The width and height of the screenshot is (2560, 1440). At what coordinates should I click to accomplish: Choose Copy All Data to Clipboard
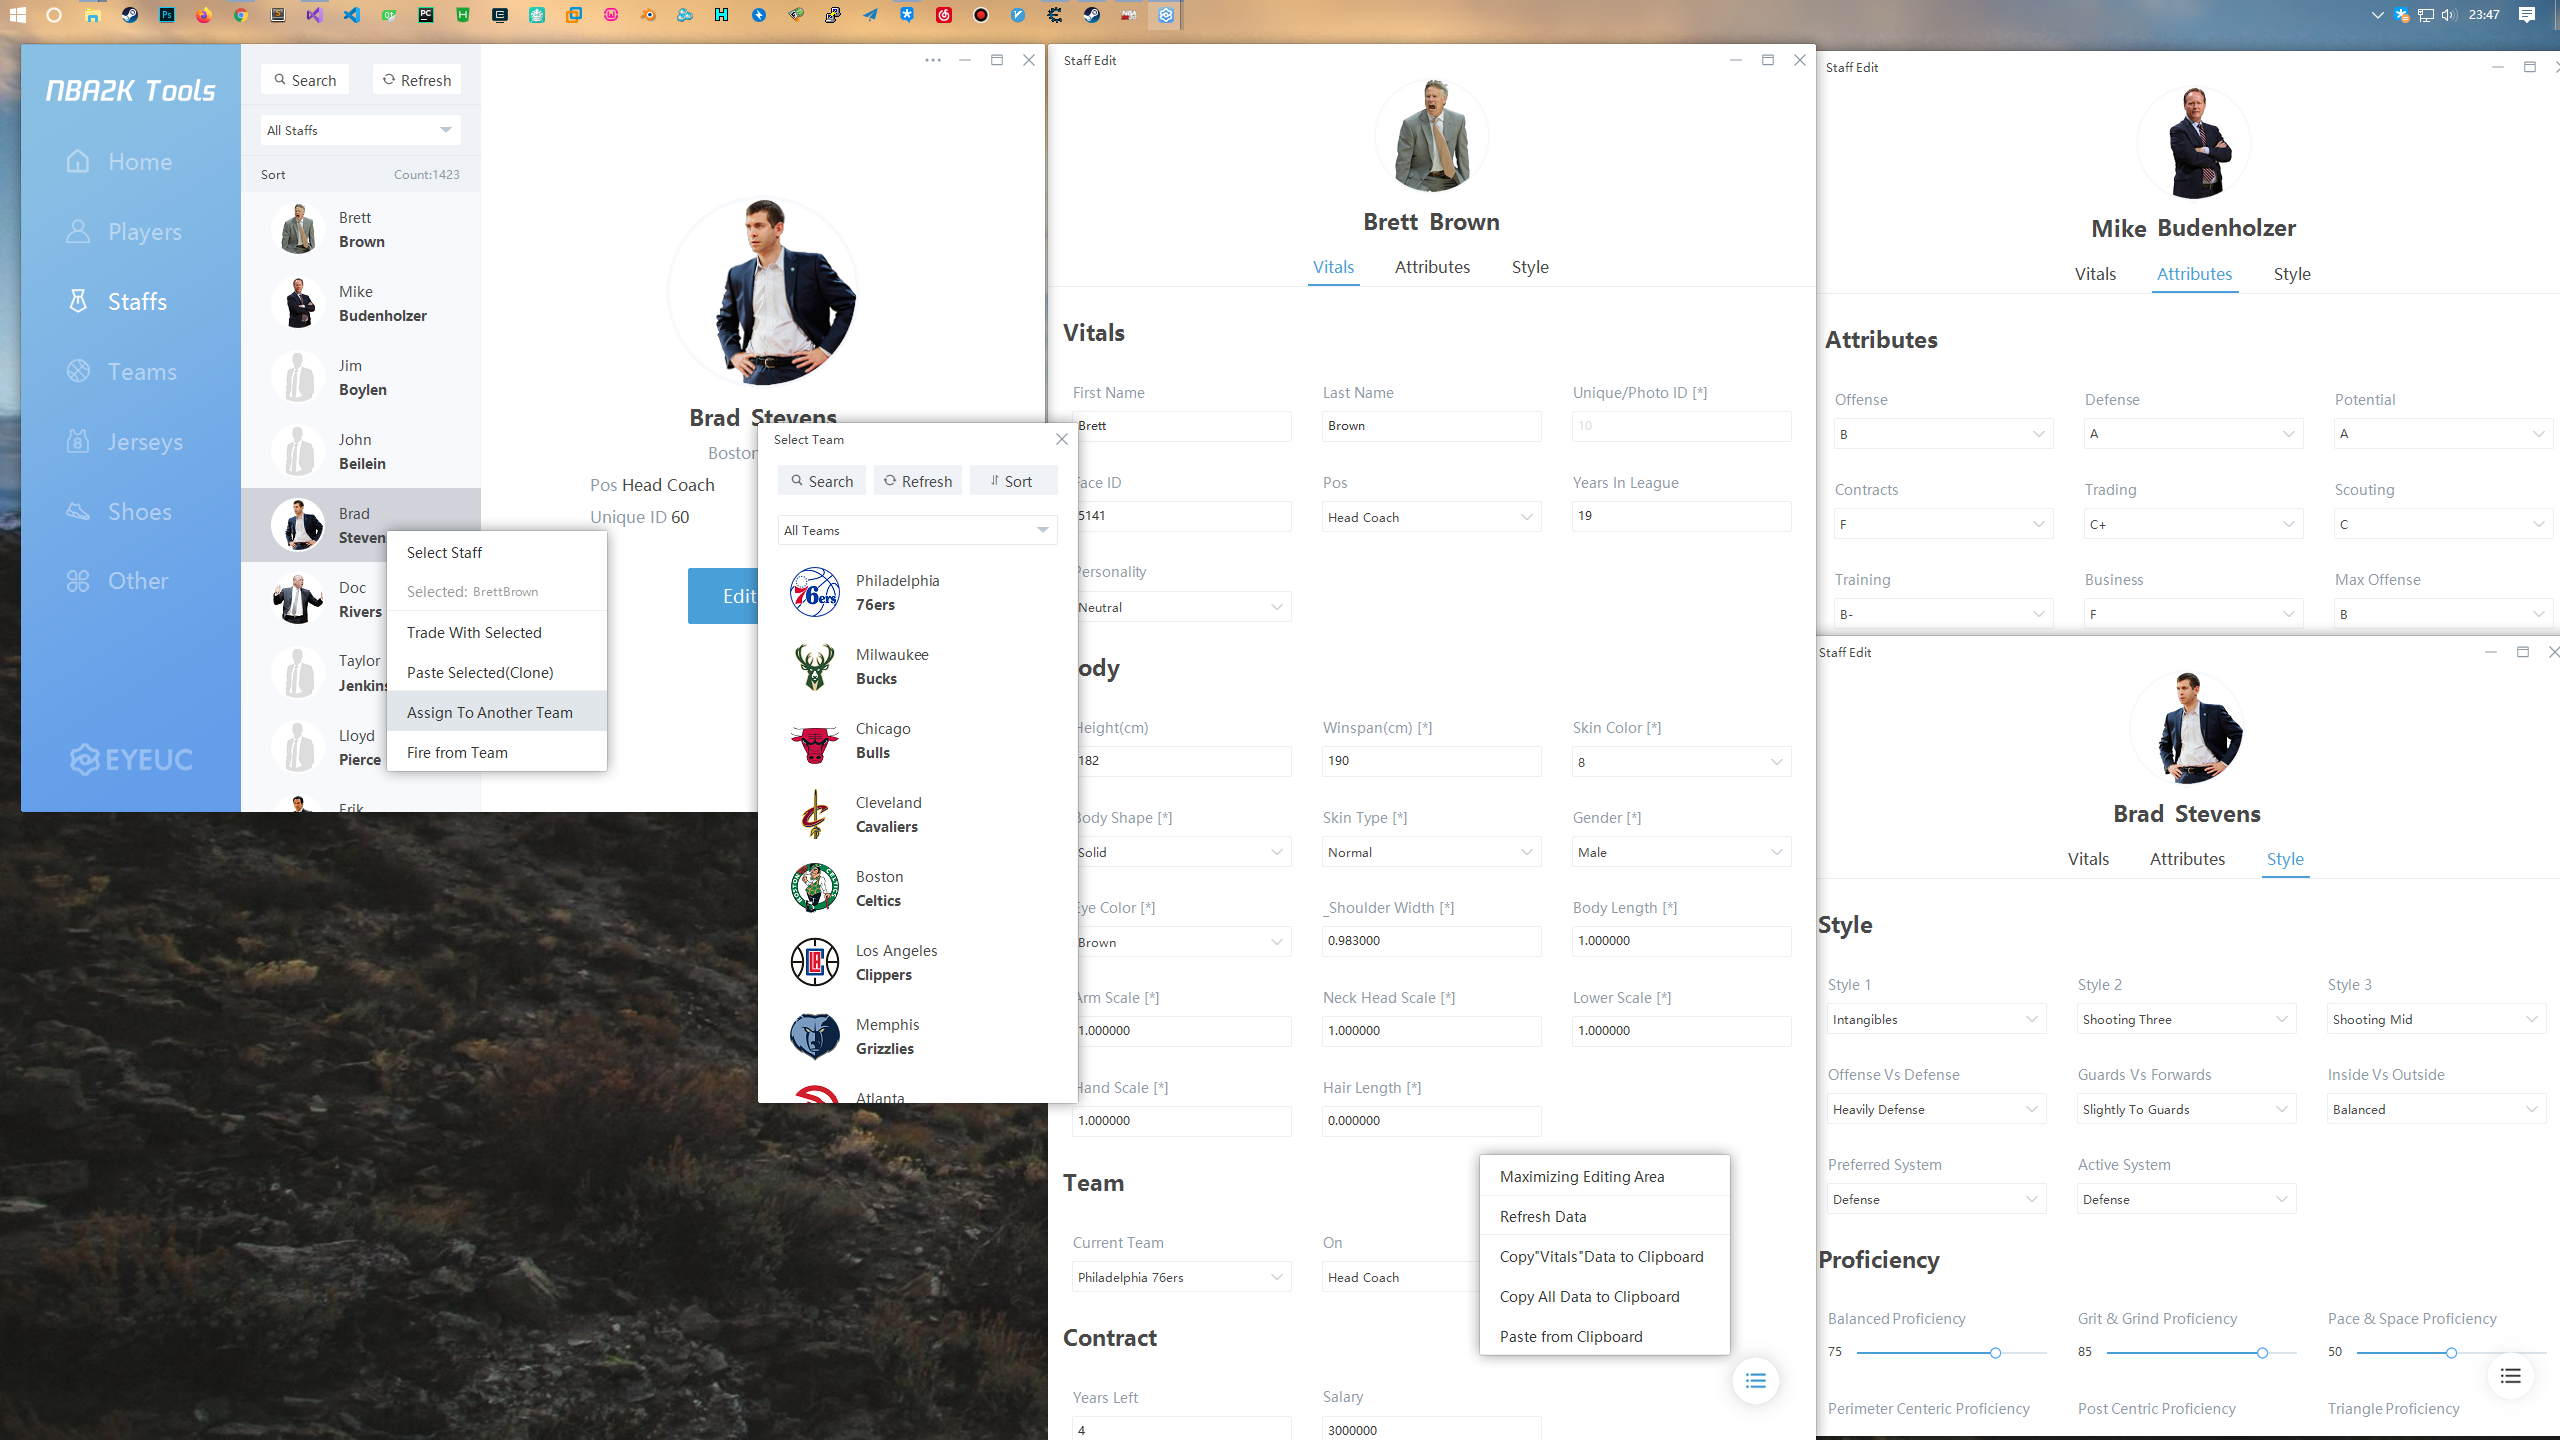[x=1589, y=1296]
